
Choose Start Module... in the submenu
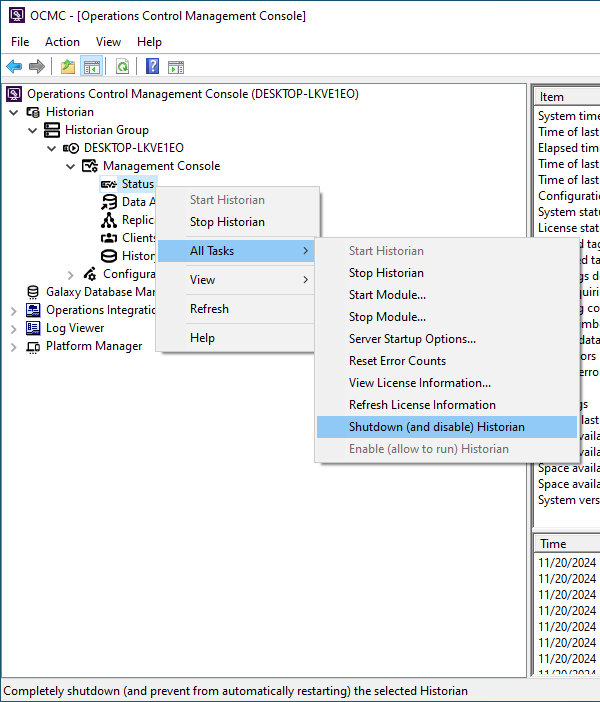pyautogui.click(x=447, y=295)
